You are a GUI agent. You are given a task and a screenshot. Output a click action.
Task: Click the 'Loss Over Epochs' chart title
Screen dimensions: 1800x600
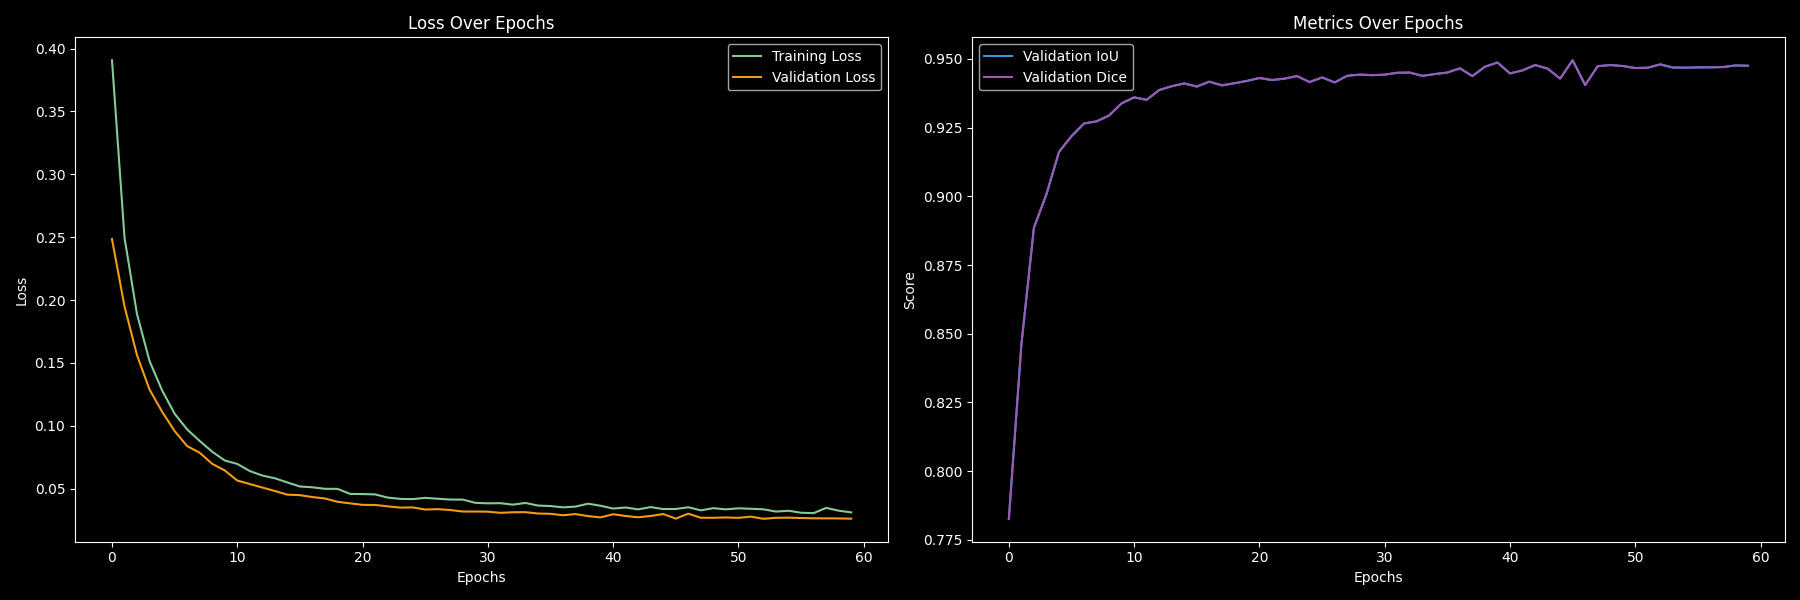coord(481,23)
